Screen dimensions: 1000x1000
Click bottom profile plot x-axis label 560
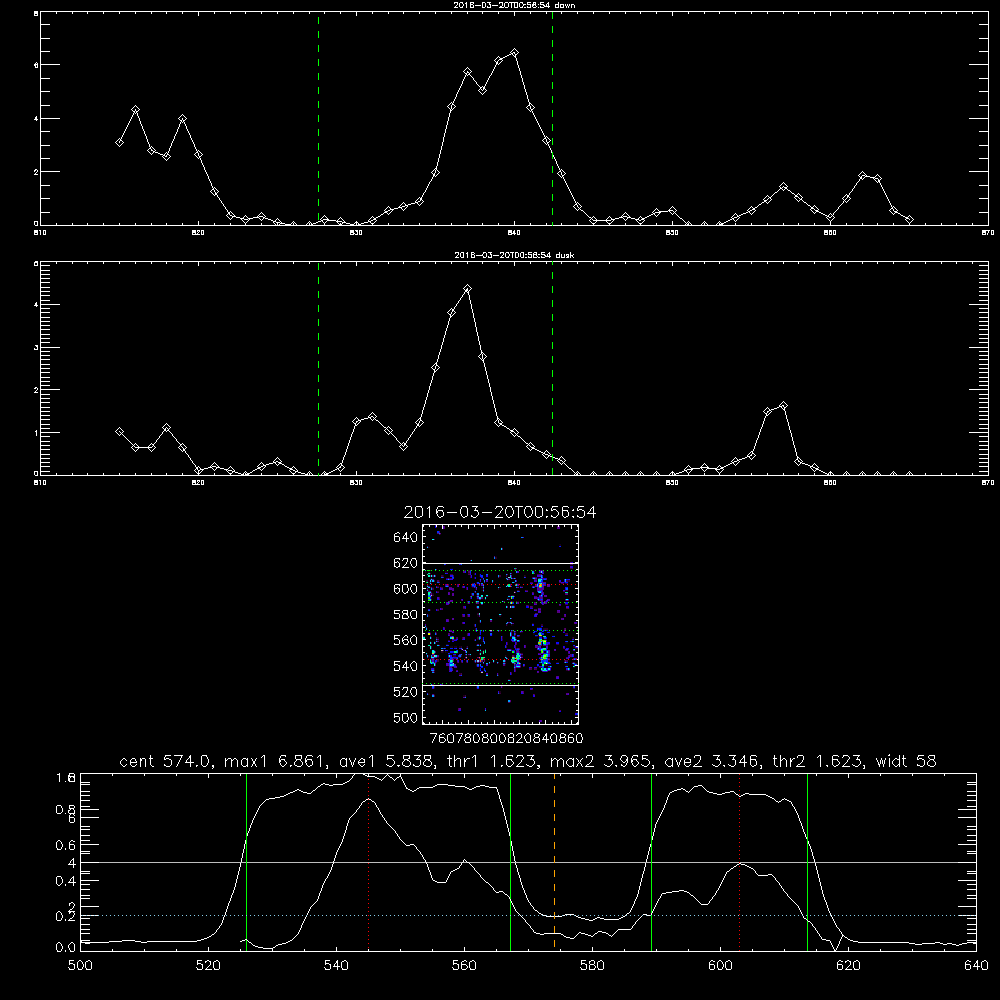coord(464,966)
